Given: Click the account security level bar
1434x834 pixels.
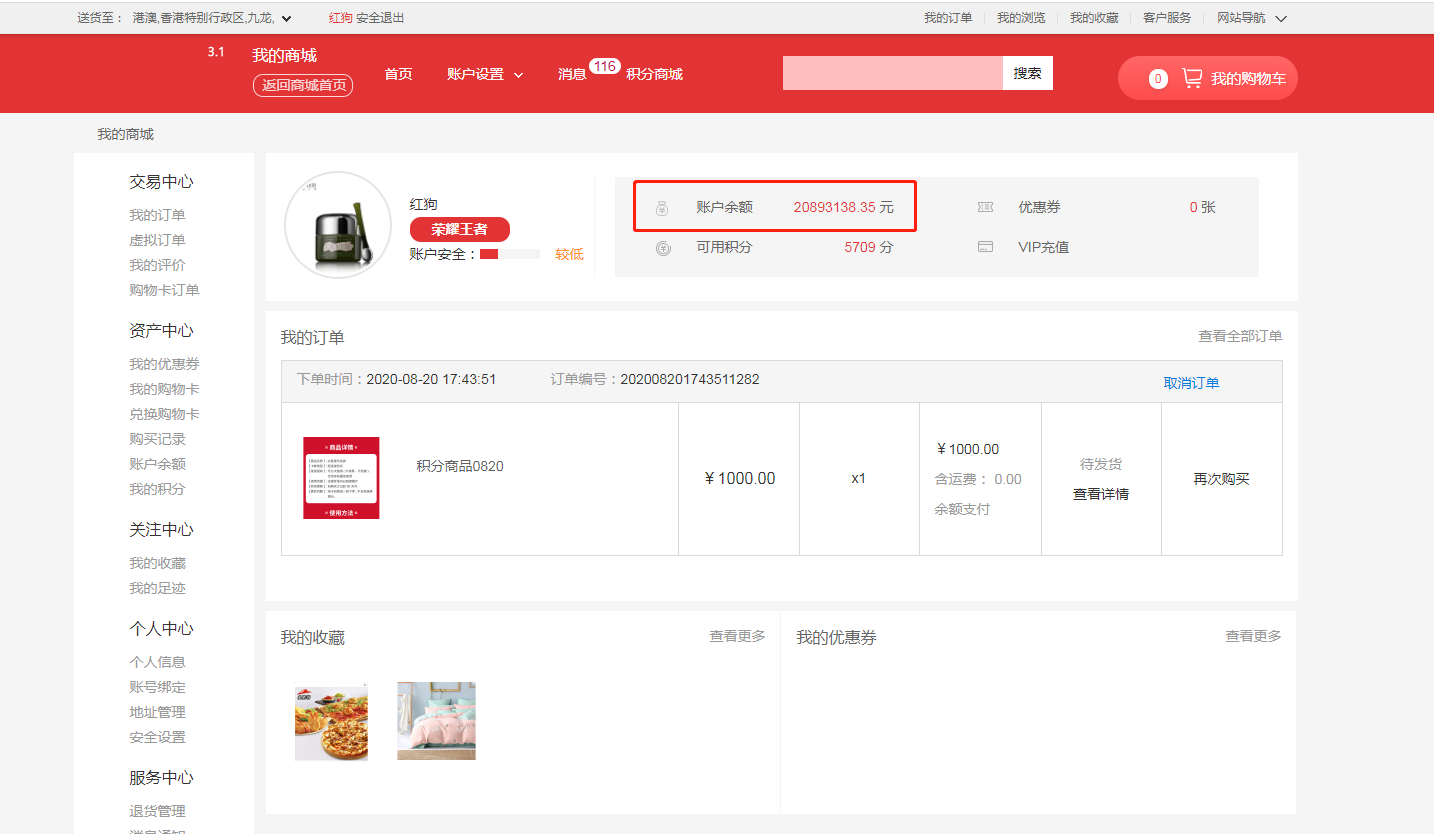Looking at the screenshot, I should tap(510, 254).
